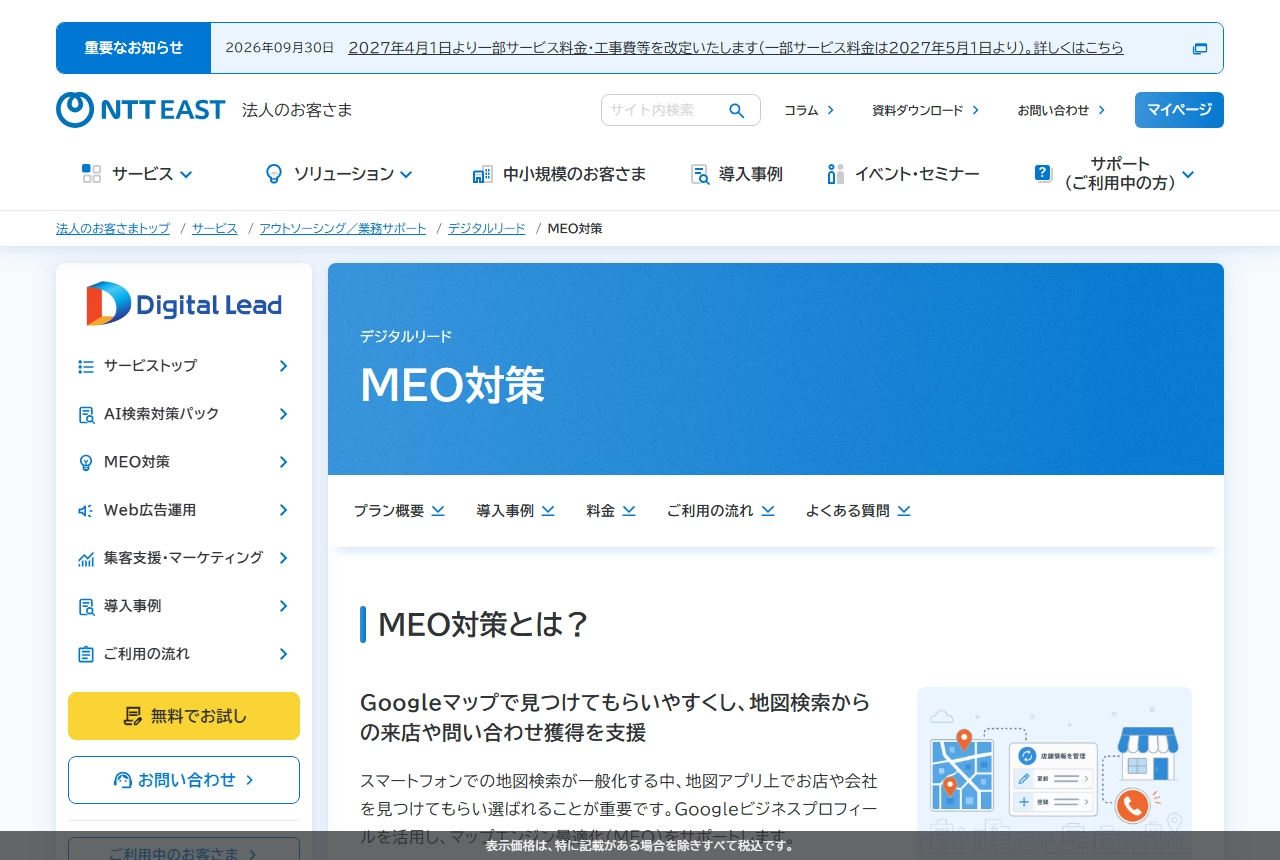
Task: Click the ソリューション lightbulb icon
Action: (273, 174)
